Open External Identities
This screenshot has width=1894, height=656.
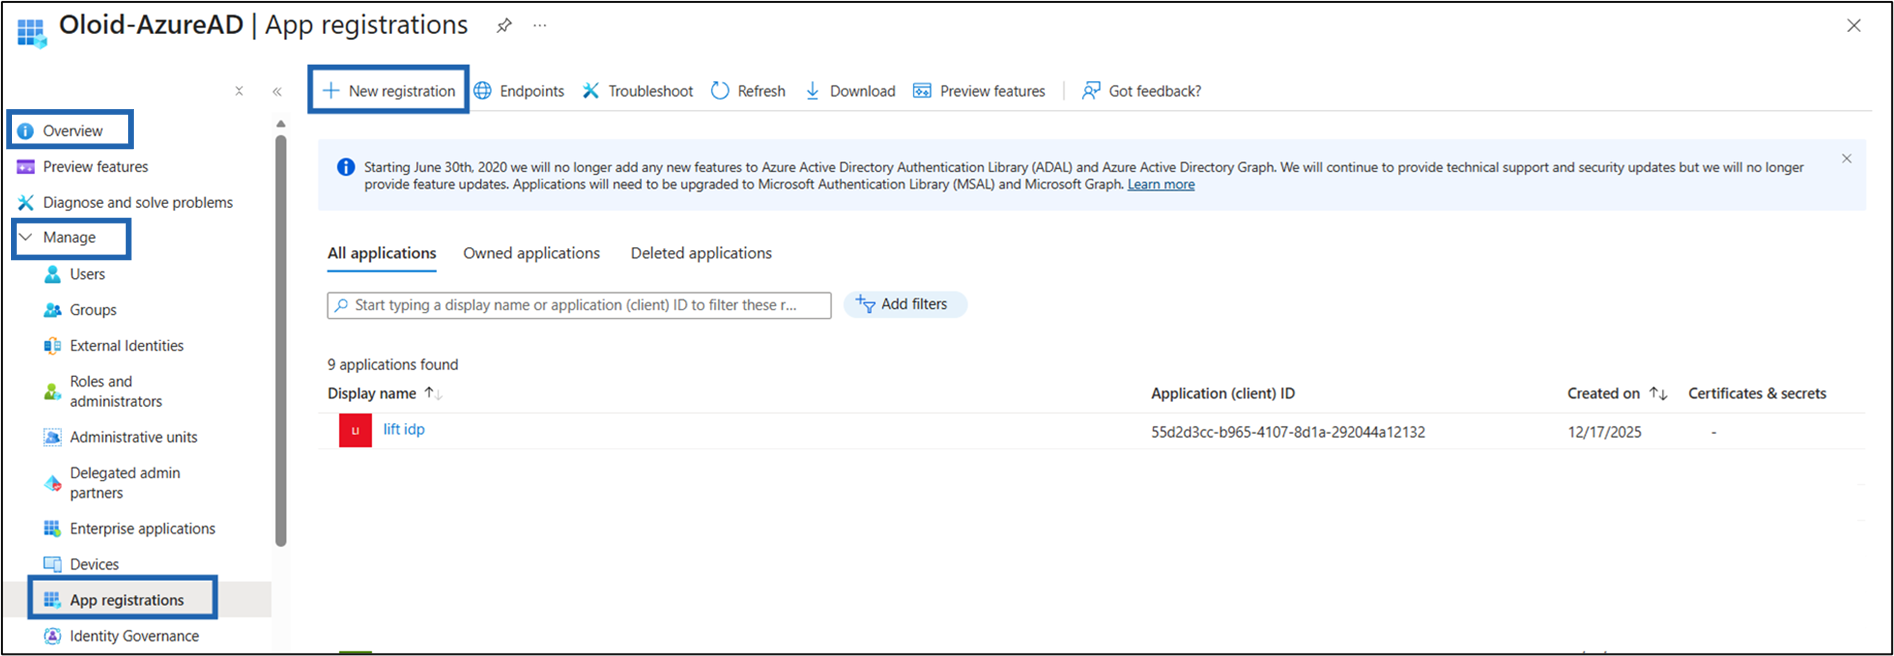point(127,346)
